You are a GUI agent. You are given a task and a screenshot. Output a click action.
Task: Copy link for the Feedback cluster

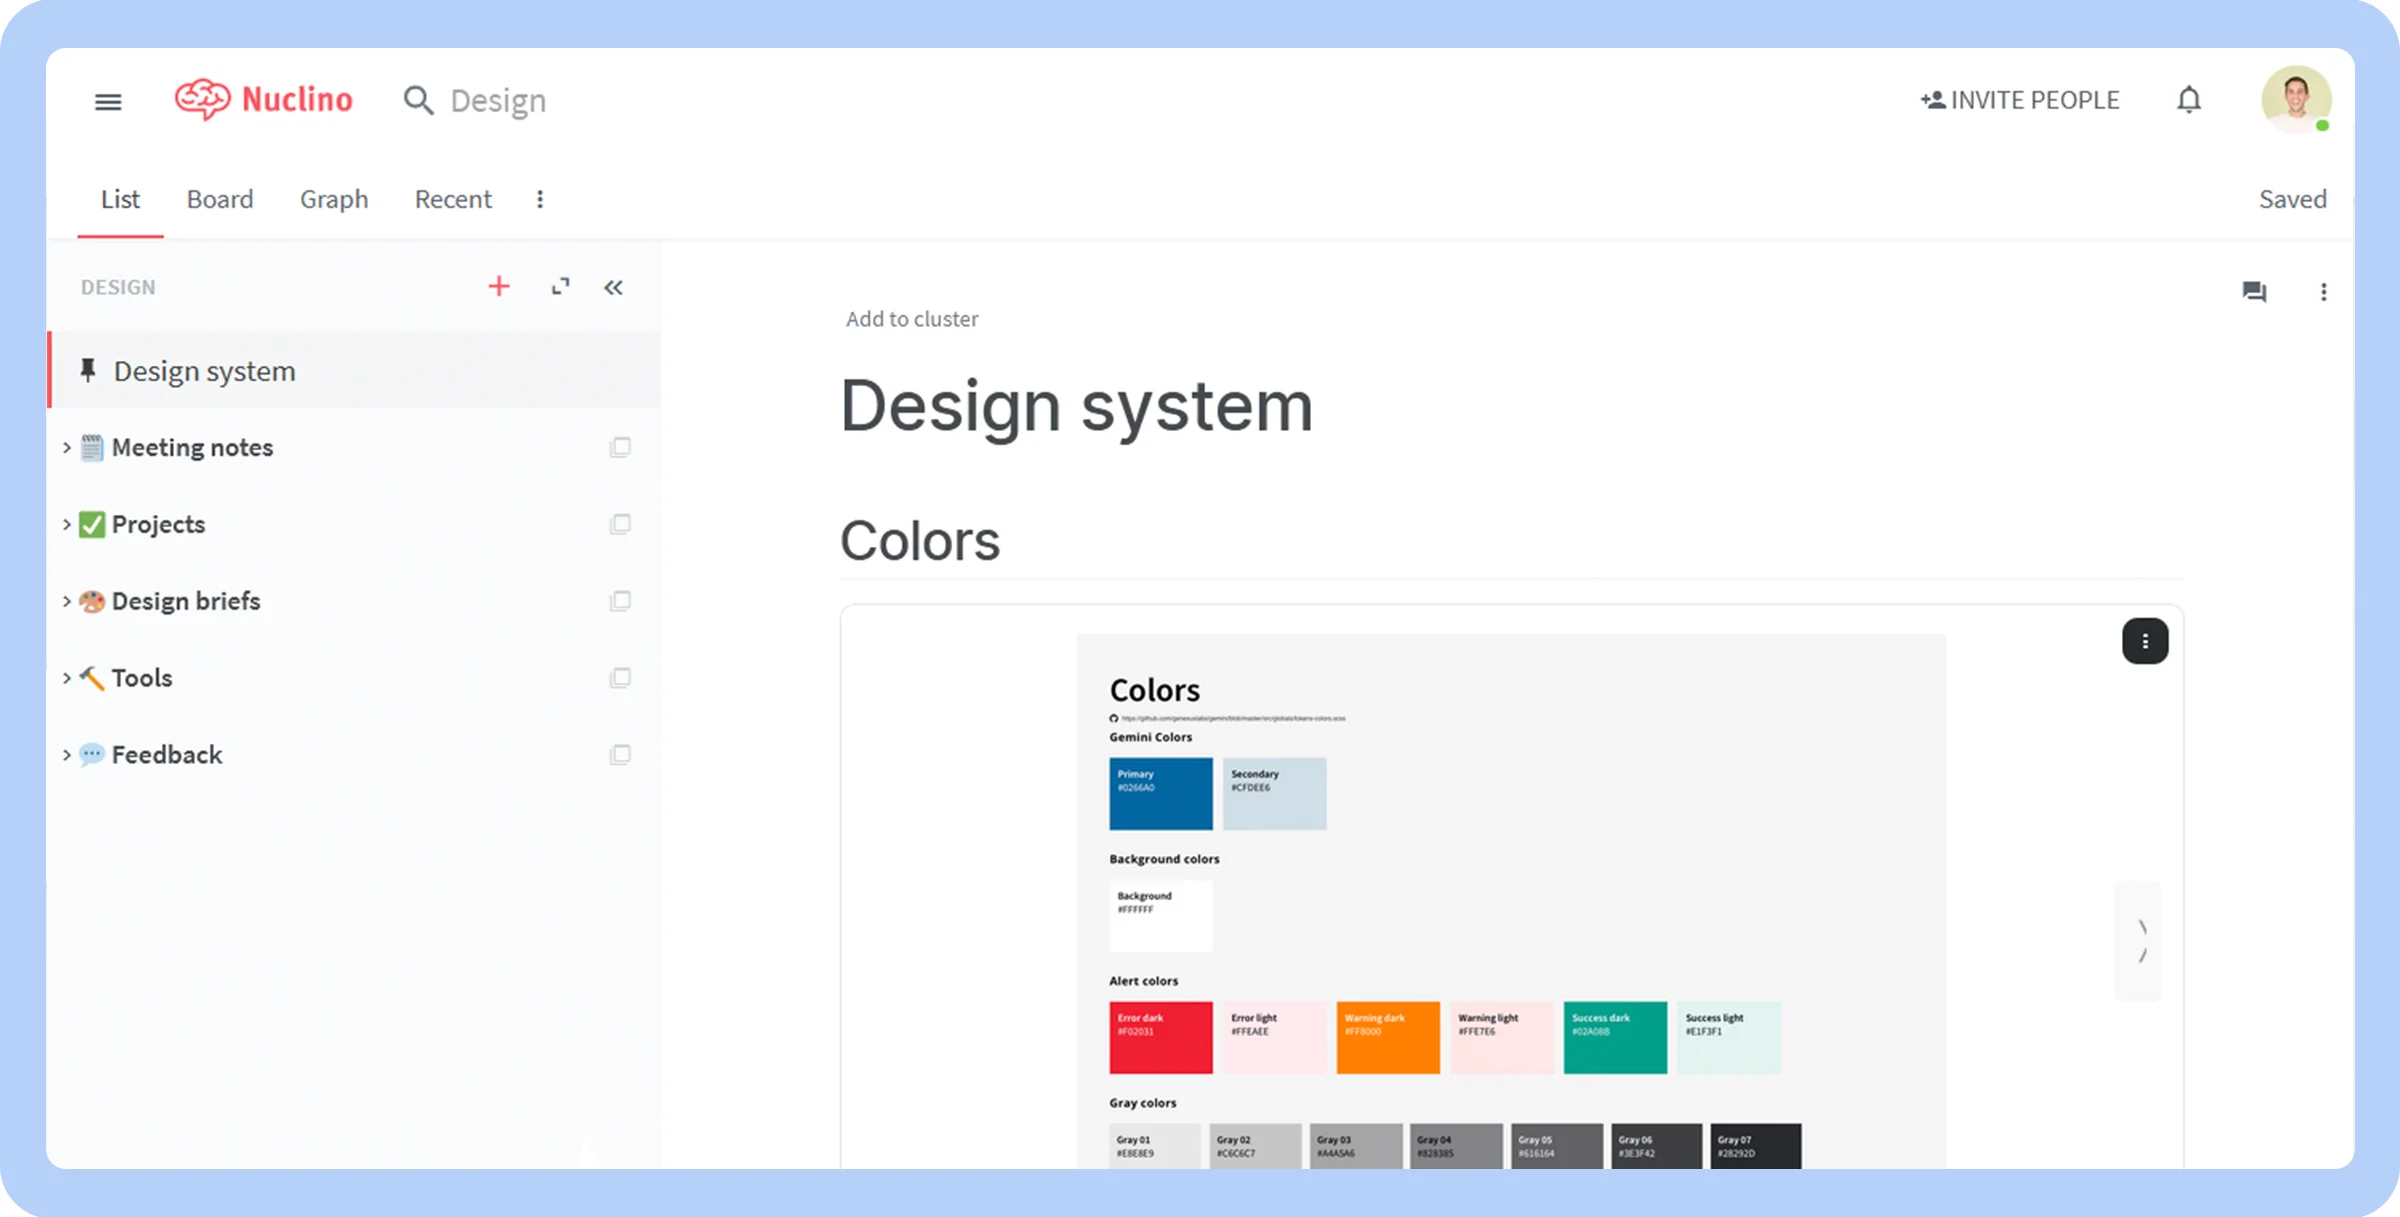[x=622, y=755]
